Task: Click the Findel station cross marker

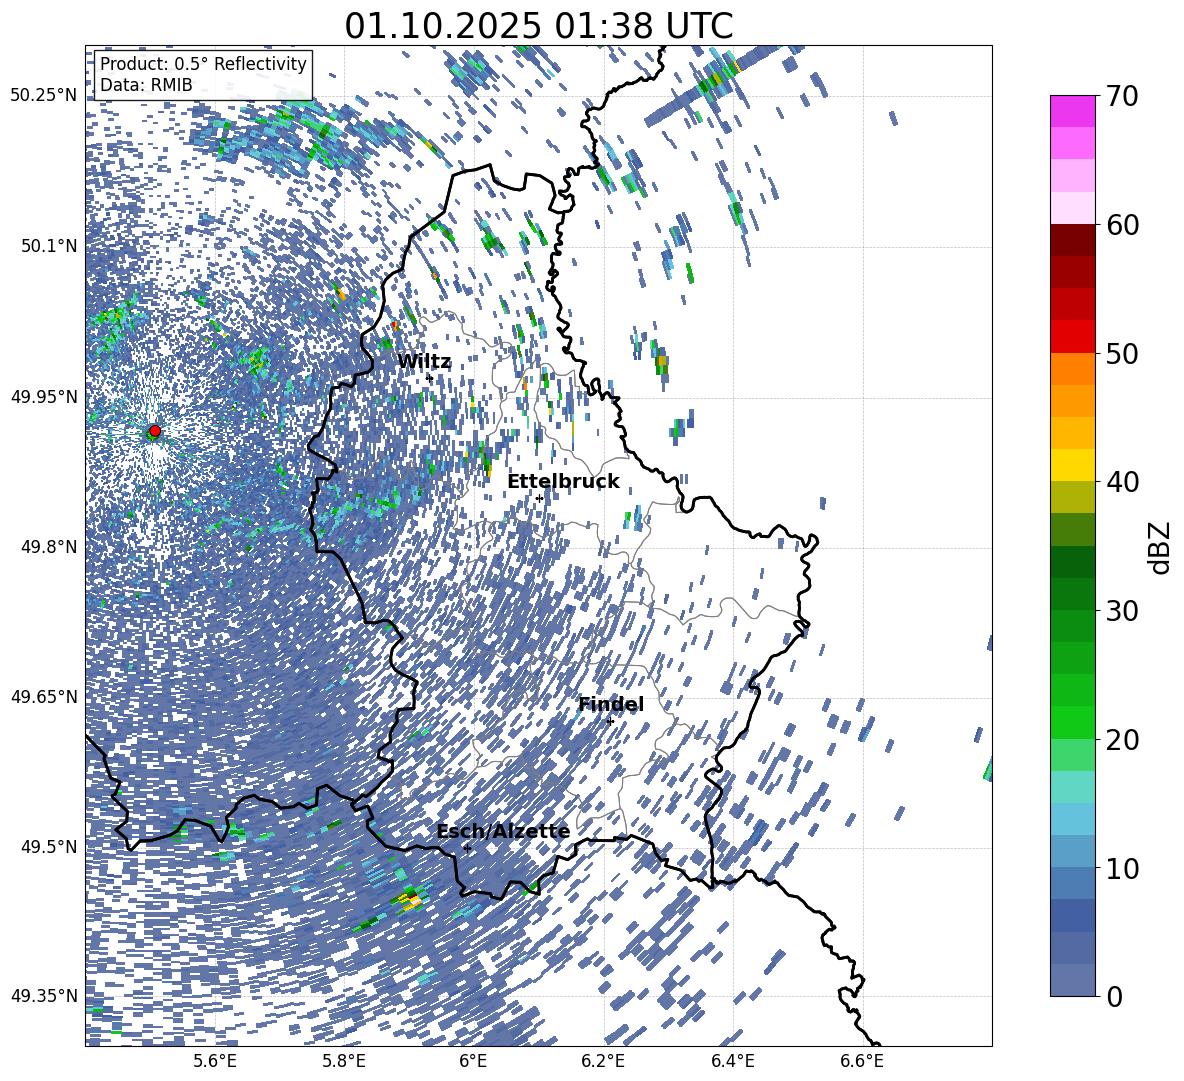Action: 610,721
